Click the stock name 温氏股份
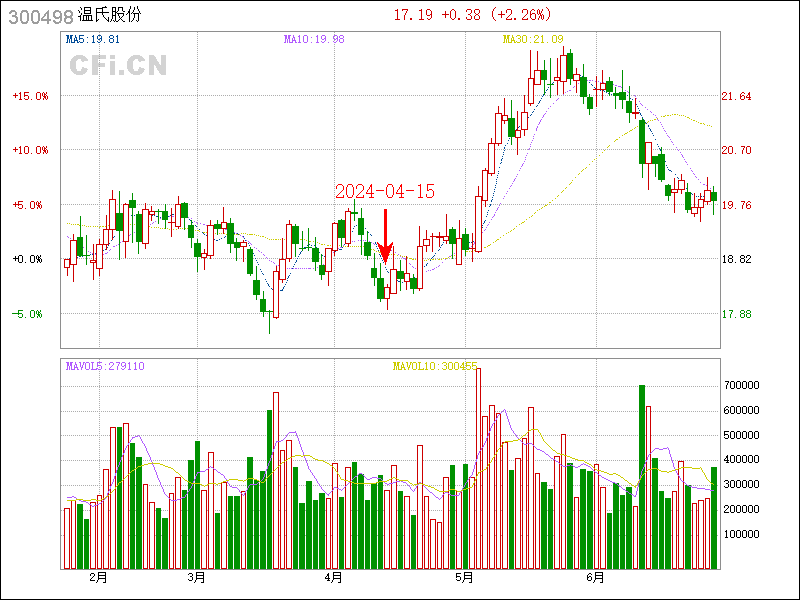The width and height of the screenshot is (800, 600). click(109, 15)
